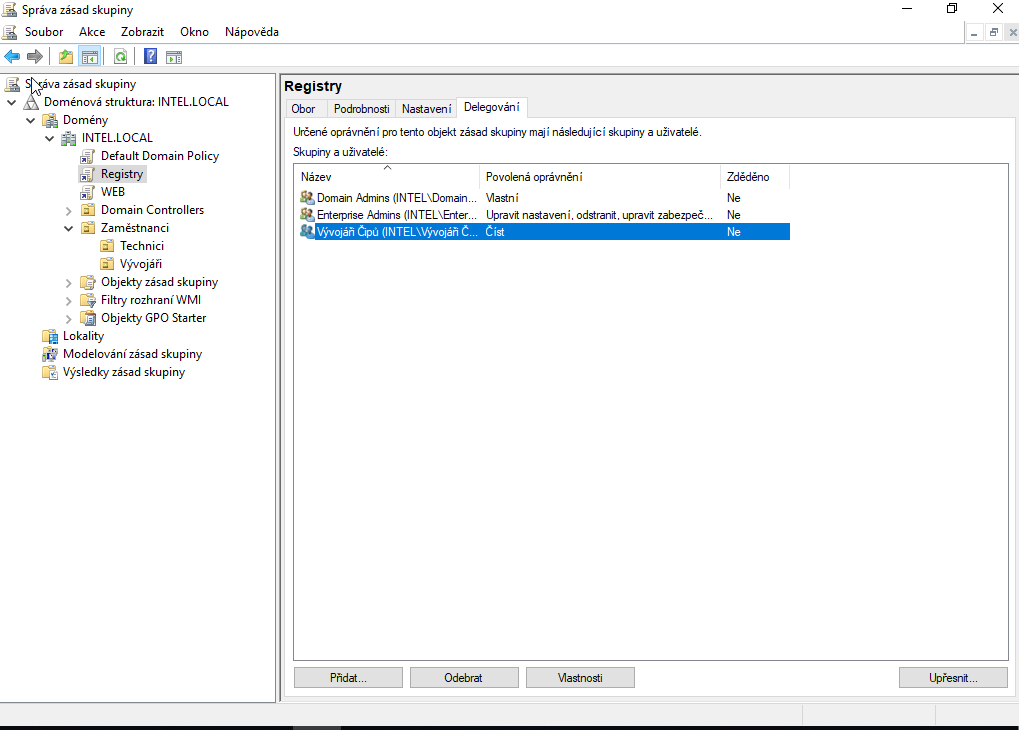Click the Upravit nastavení, odstranit permission cell
Image resolution: width=1019 pixels, height=730 pixels.
click(x=599, y=215)
